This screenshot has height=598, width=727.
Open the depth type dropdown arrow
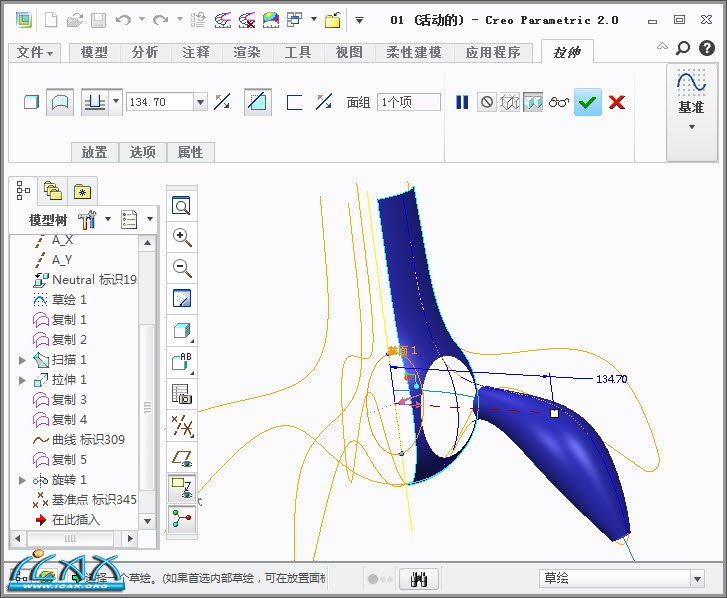point(116,101)
